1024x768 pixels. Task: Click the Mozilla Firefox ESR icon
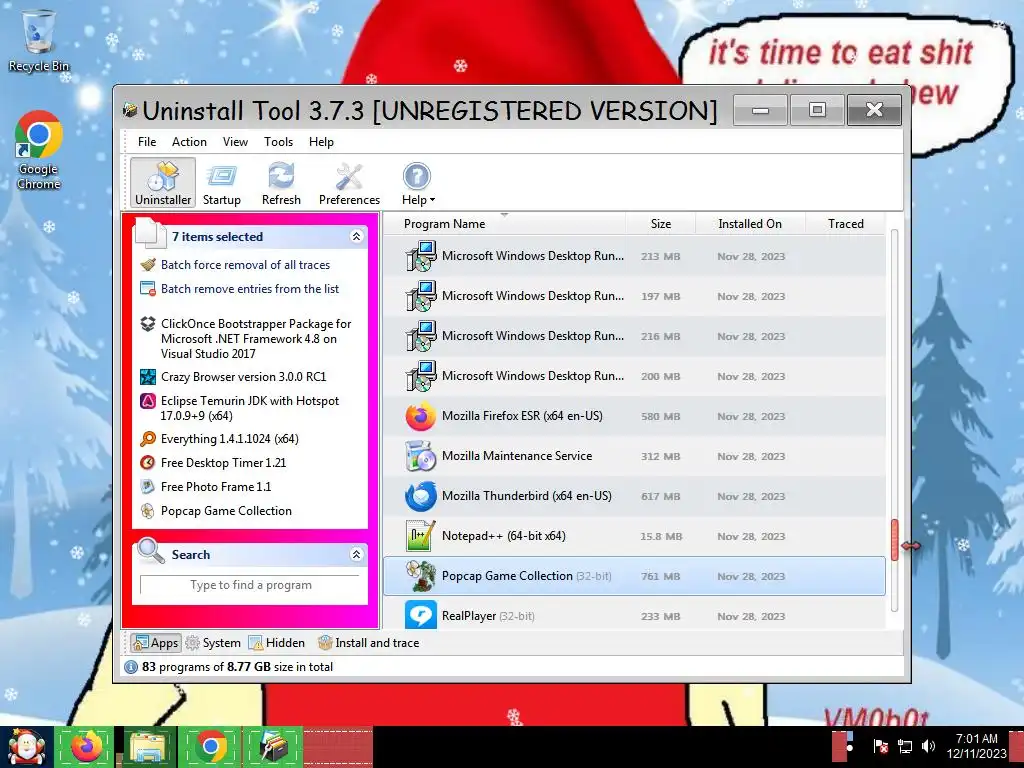pos(421,416)
